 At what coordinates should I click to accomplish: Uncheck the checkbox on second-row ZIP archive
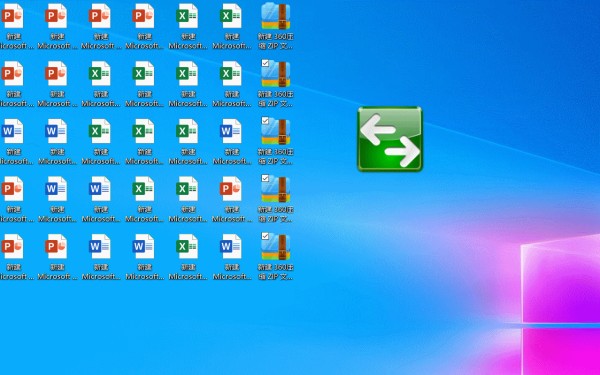click(x=265, y=63)
